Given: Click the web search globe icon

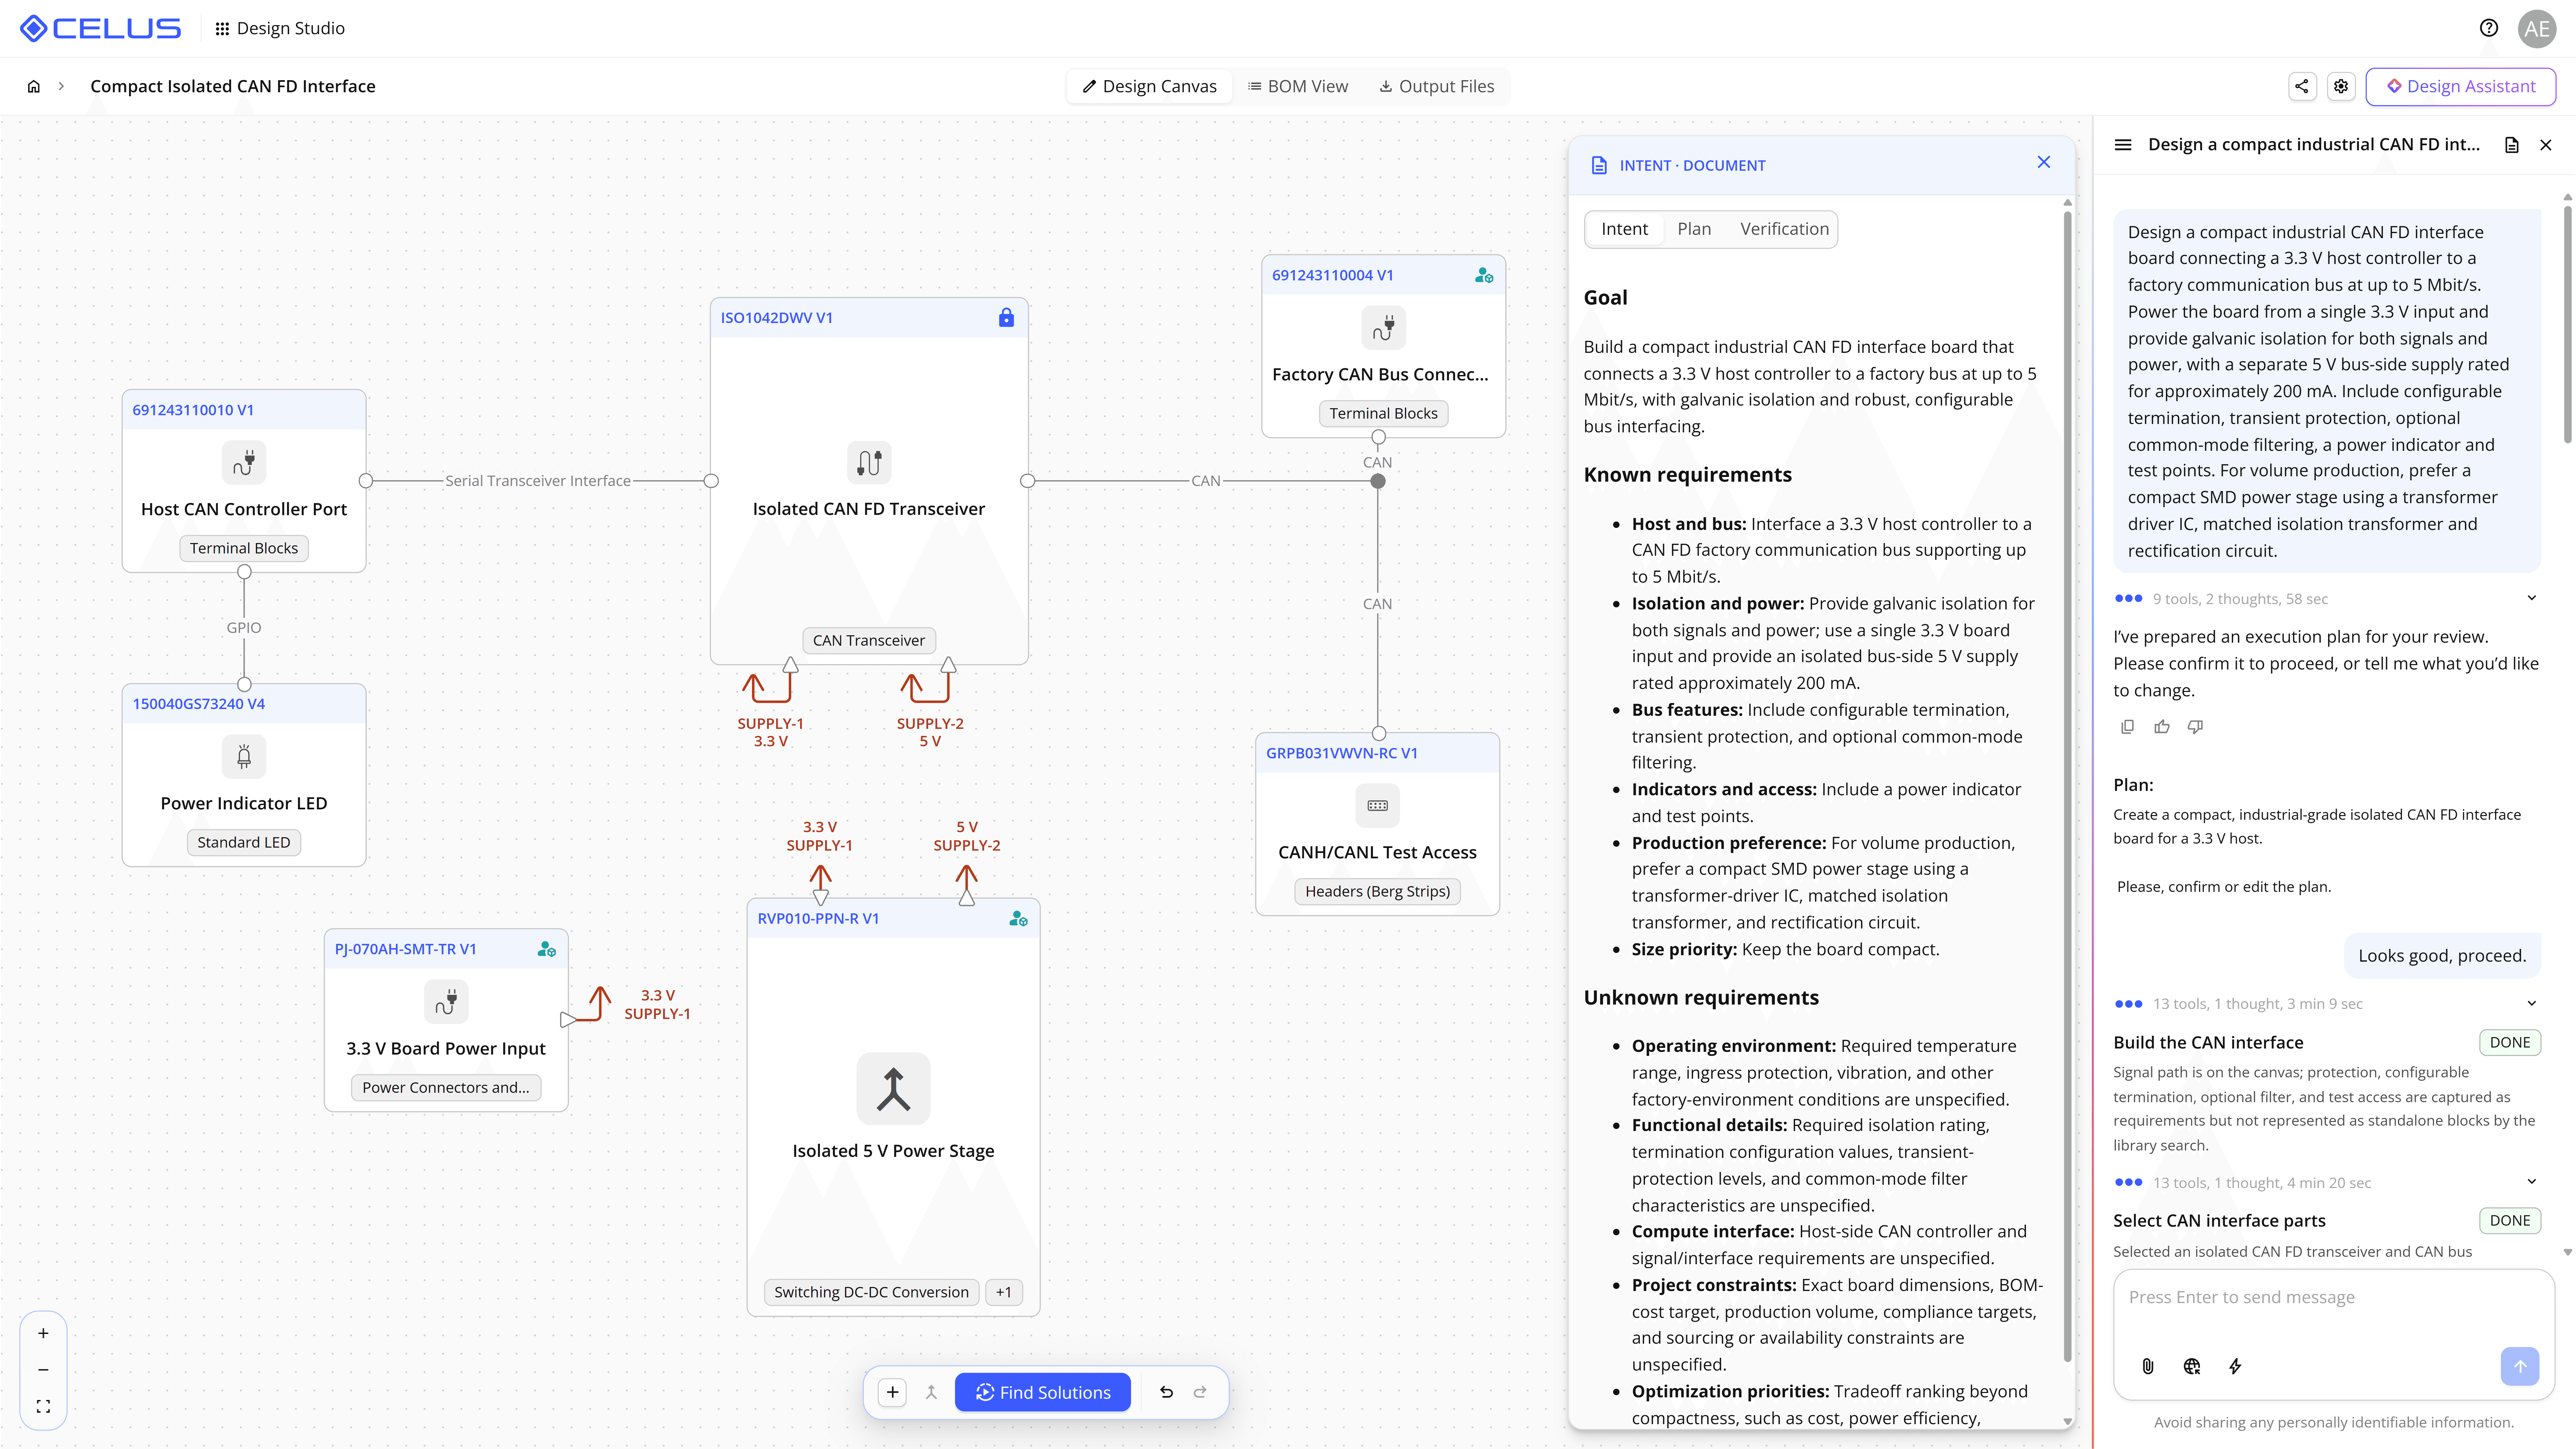Looking at the screenshot, I should tap(2192, 1366).
